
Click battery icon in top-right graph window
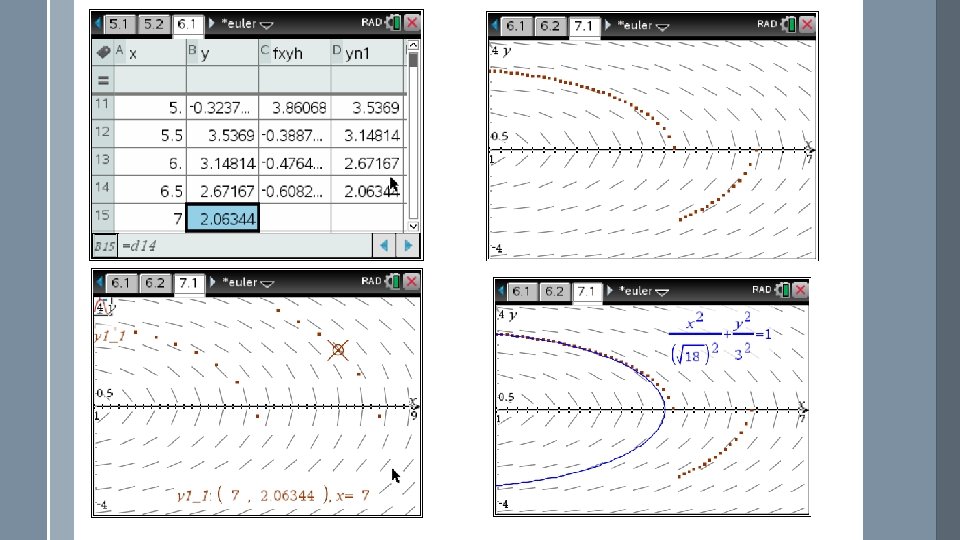pyautogui.click(x=789, y=24)
